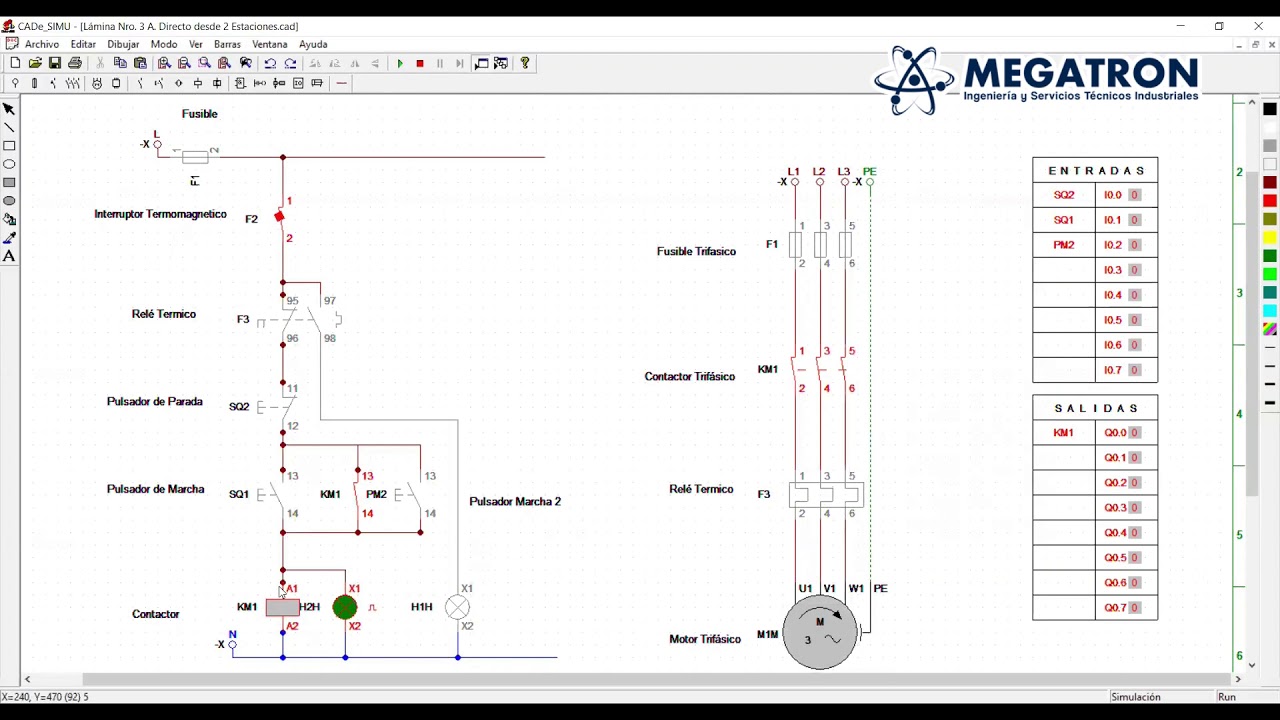The width and height of the screenshot is (1280, 720).
Task: Toggle input bit I0.1 value
Action: coord(1134,220)
